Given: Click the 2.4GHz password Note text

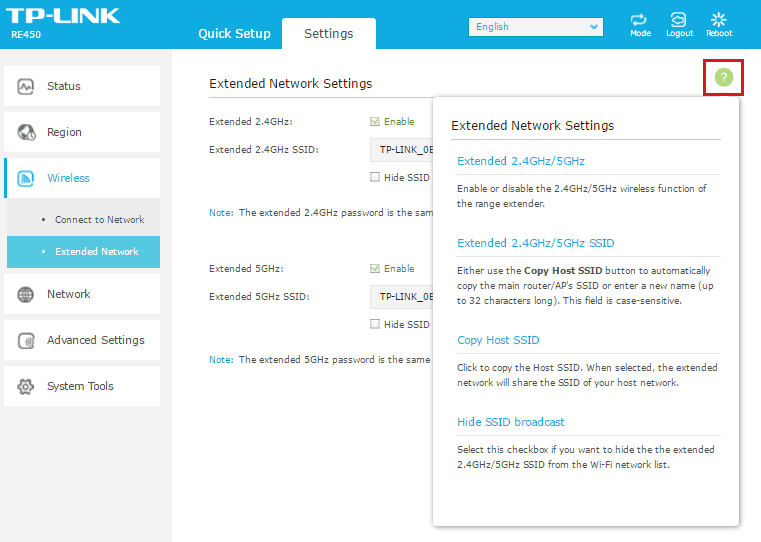Looking at the screenshot, I should (321, 213).
